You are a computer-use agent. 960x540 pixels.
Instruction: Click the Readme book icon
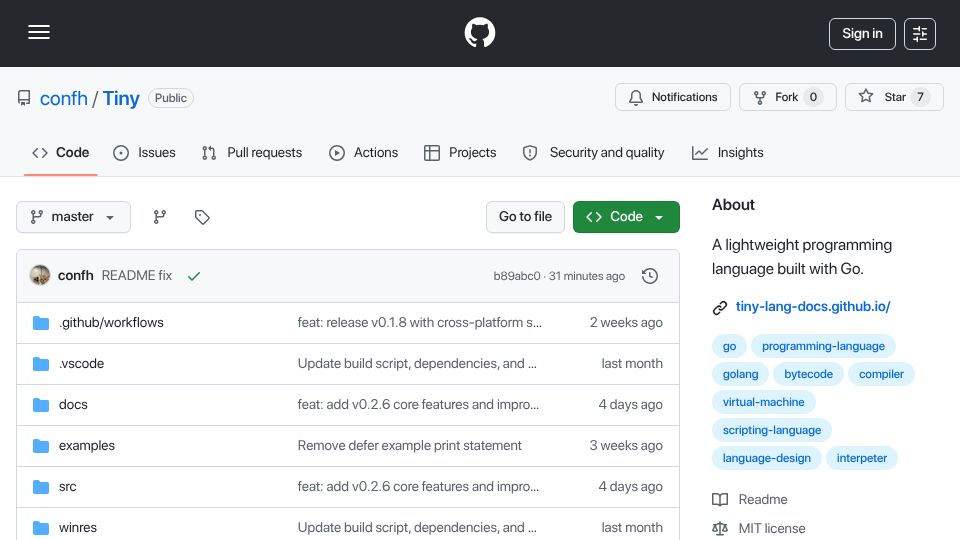point(720,500)
